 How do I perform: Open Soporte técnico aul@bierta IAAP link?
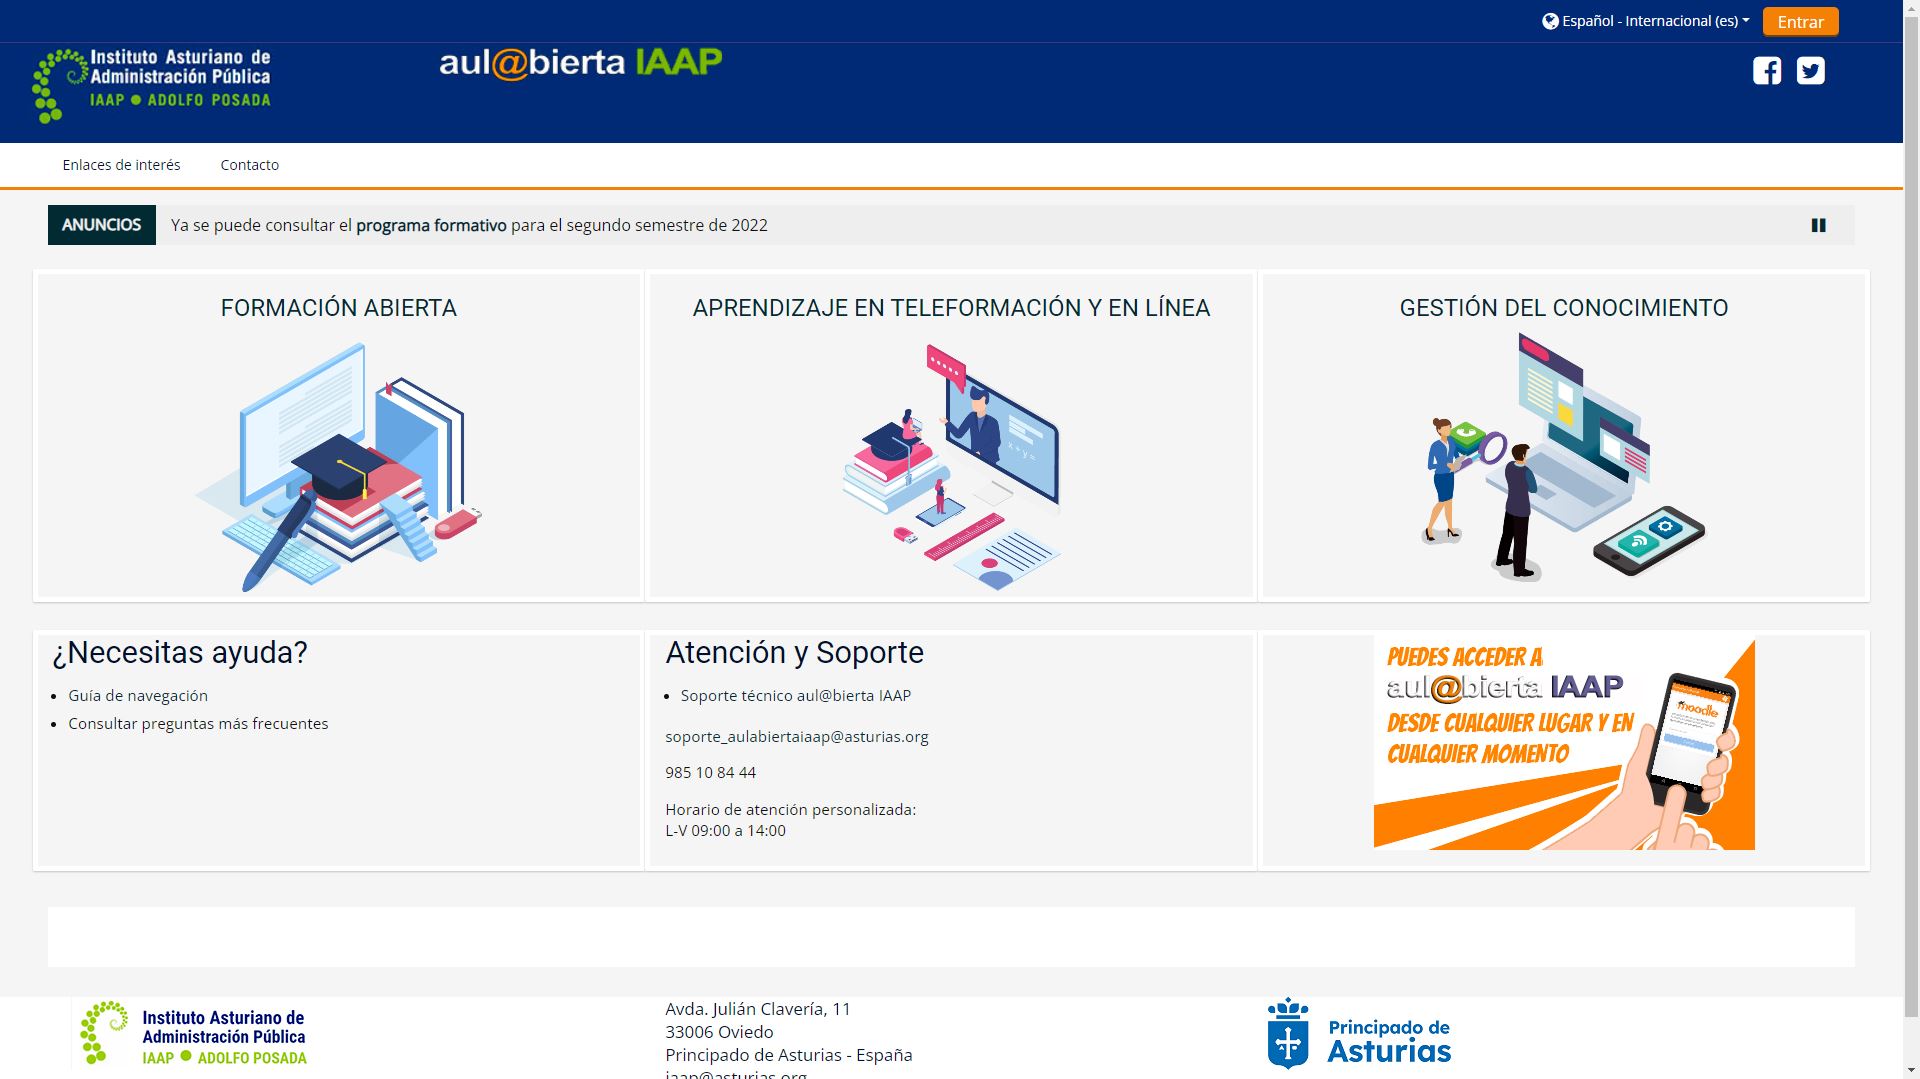[x=795, y=696]
